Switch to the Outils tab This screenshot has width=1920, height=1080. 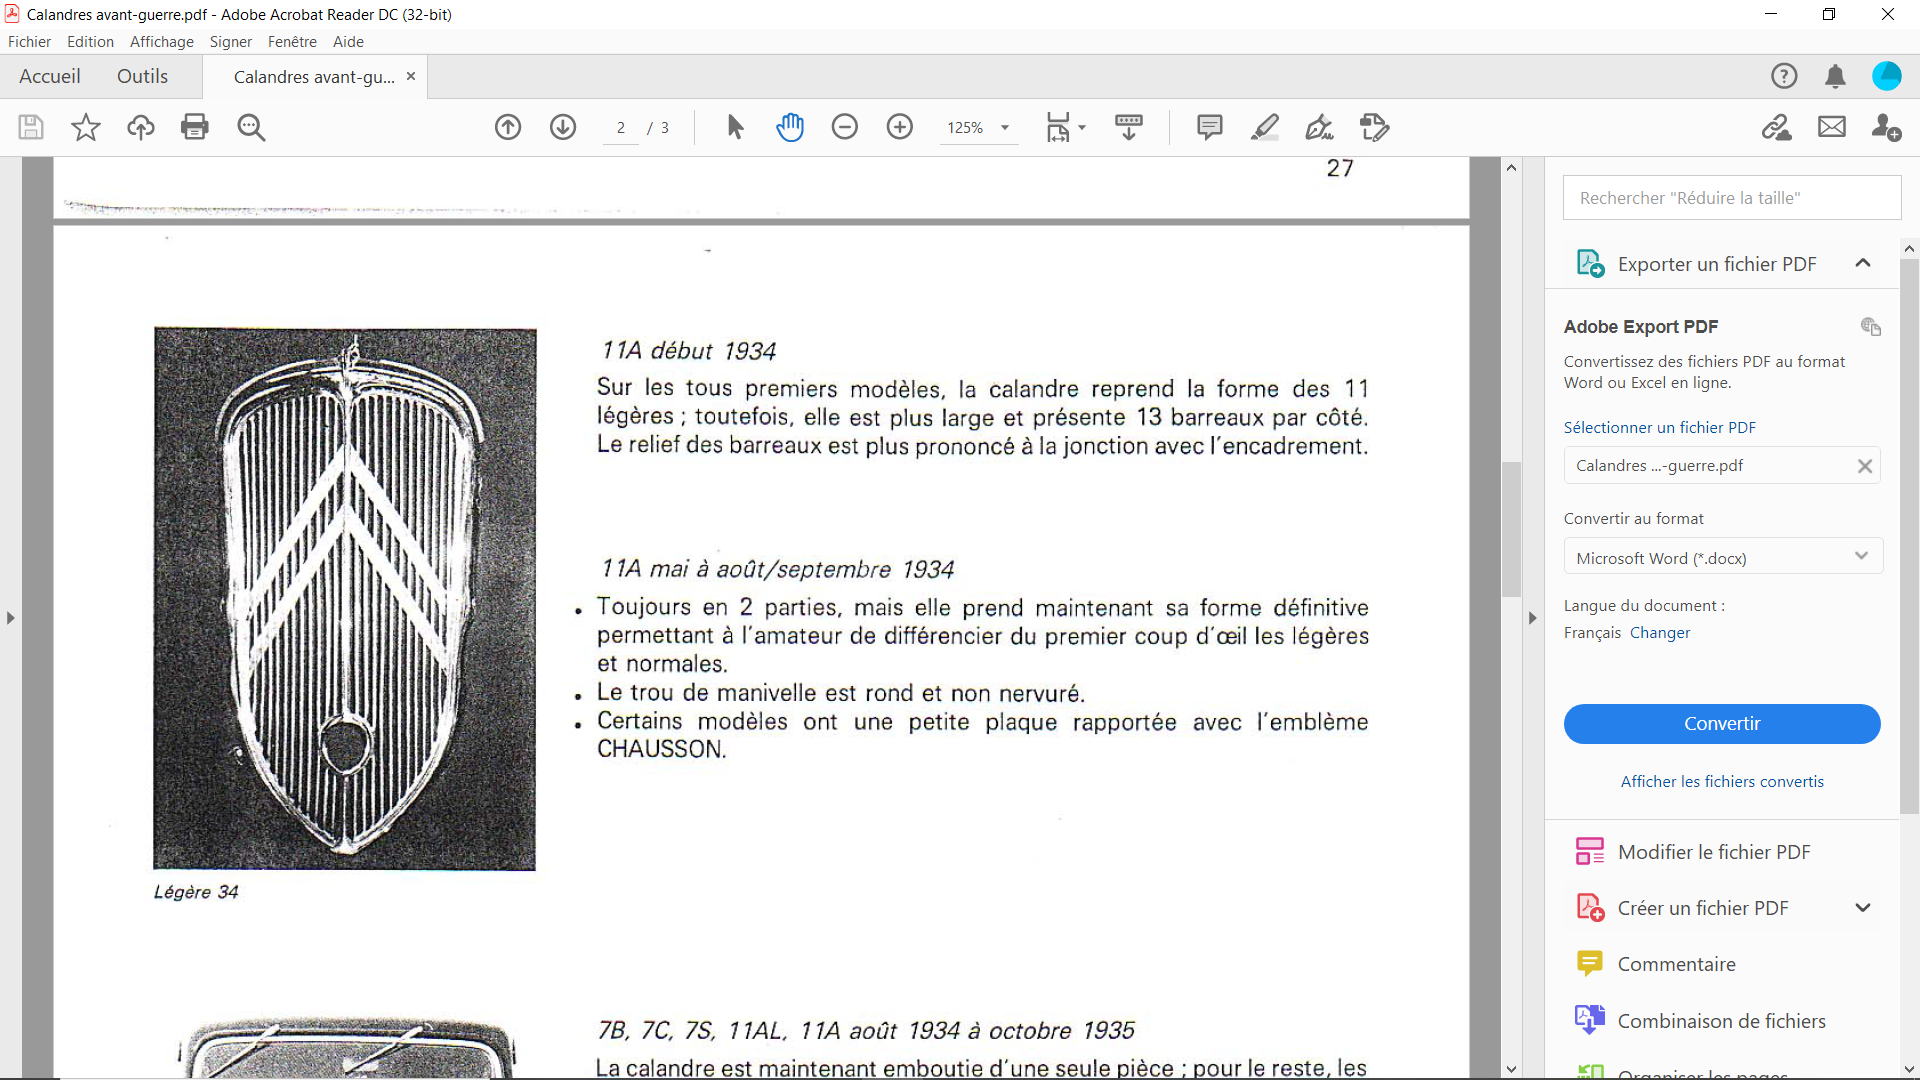(x=142, y=77)
